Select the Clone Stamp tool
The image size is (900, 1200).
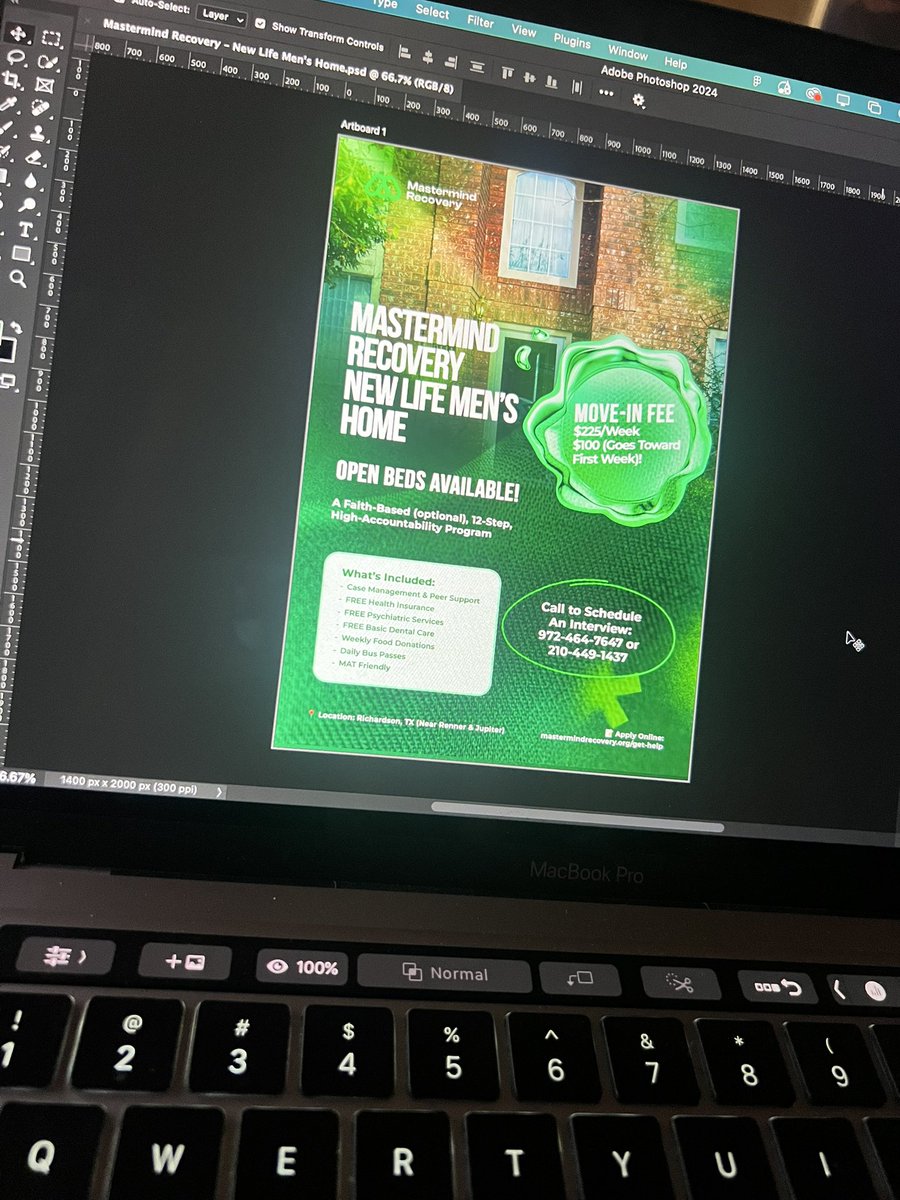point(39,133)
